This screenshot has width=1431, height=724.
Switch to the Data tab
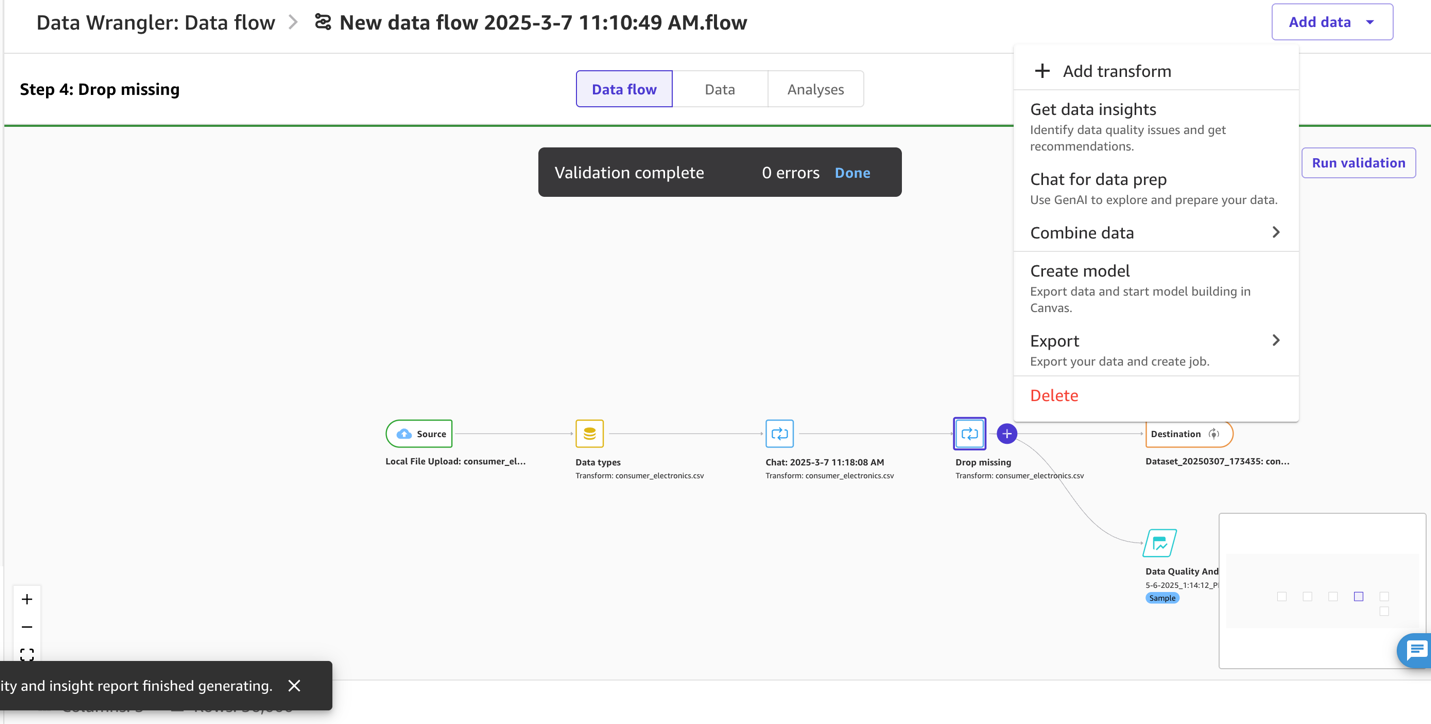coord(720,89)
